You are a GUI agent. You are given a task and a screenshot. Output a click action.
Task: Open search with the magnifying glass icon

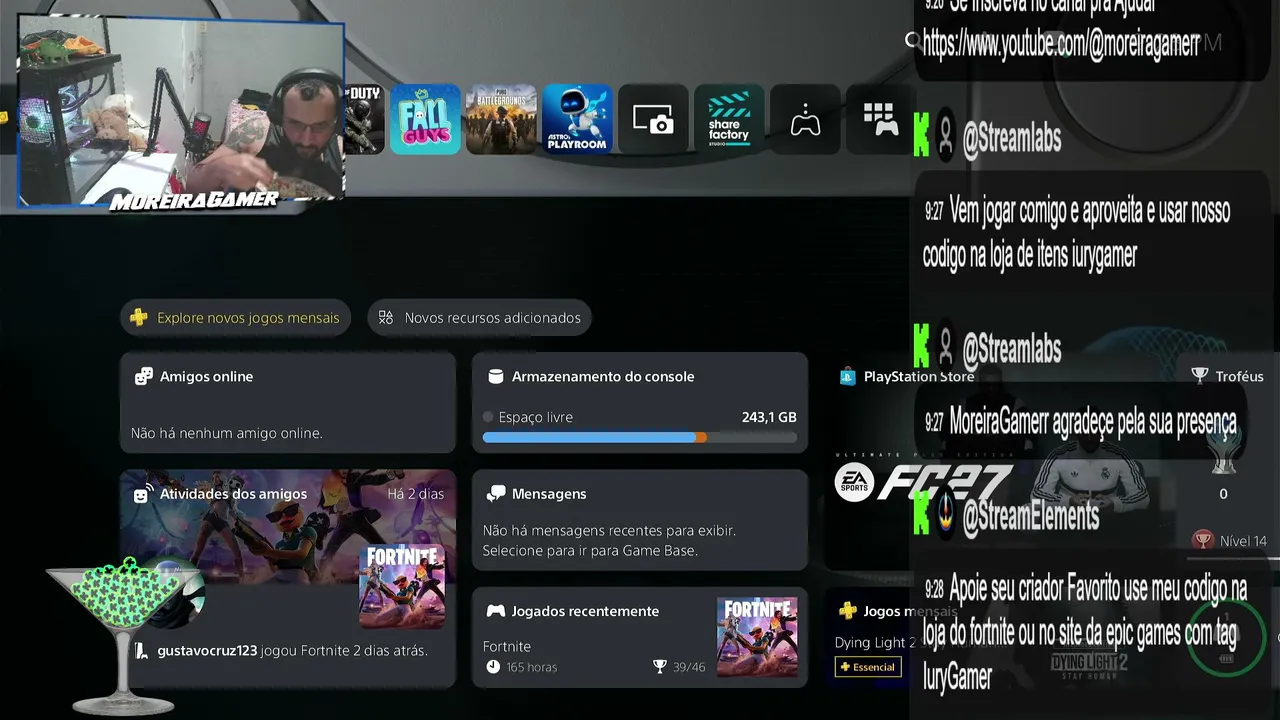click(912, 41)
